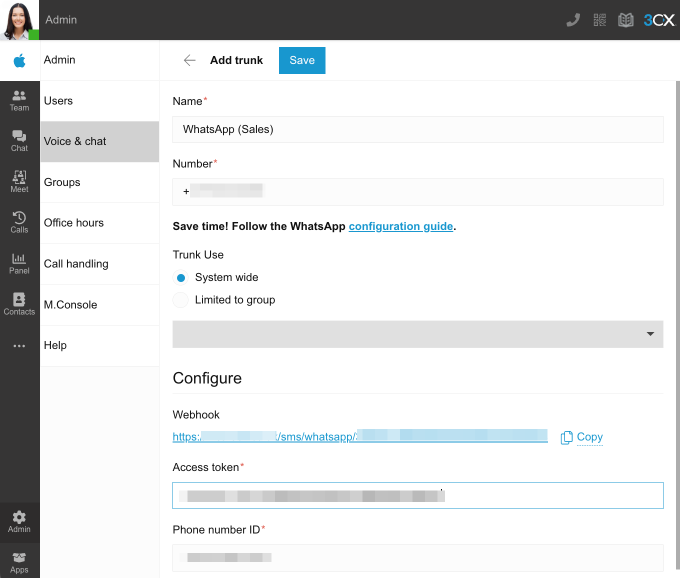Viewport: 680px width, 578px height.
Task: Go back using the arrow icon
Action: (x=190, y=60)
